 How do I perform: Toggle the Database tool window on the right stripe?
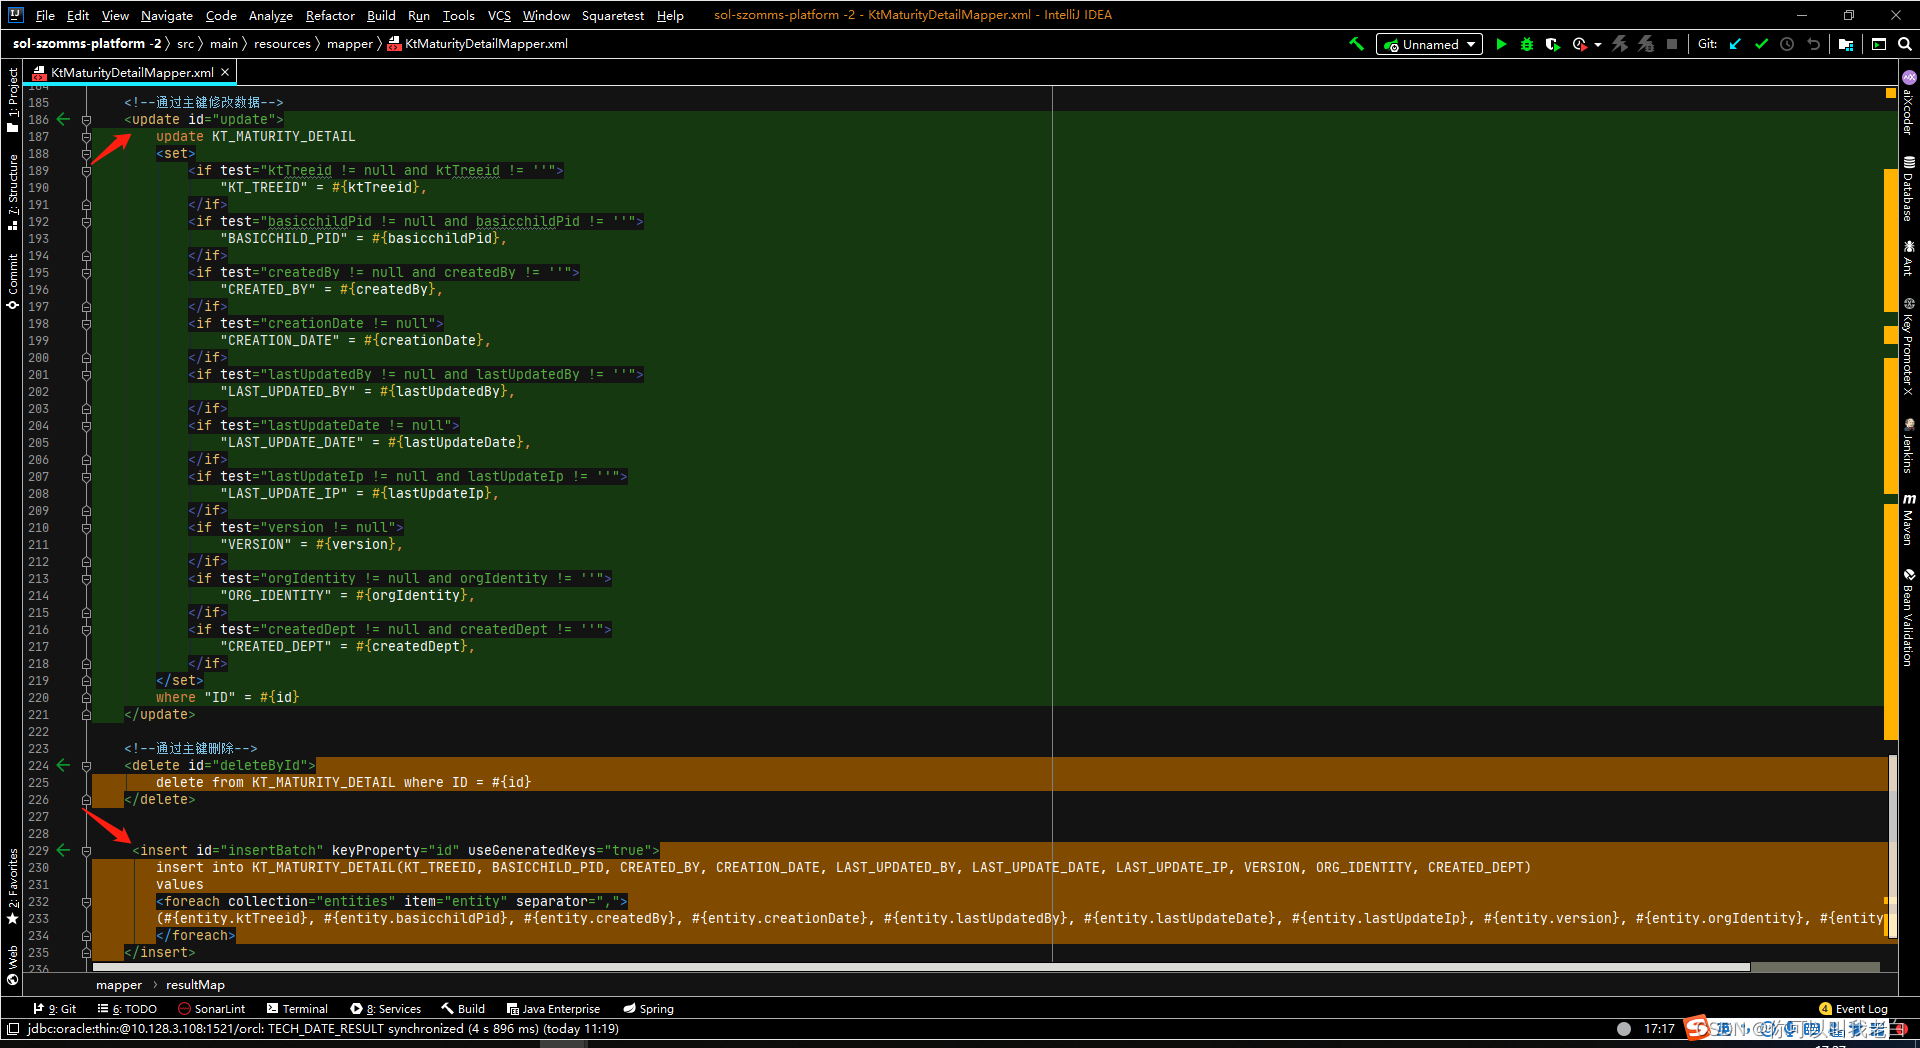(x=1908, y=188)
